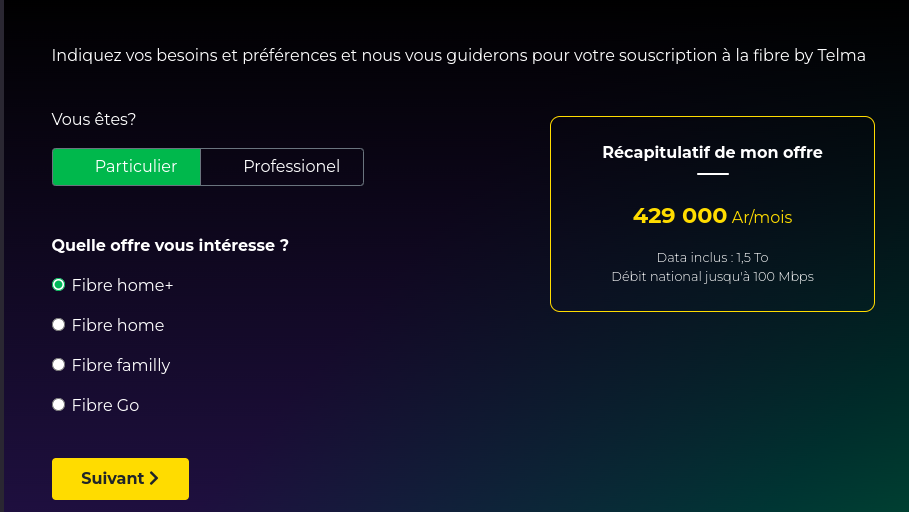
Task: Pick the Fibre familly radio button
Action: click(x=58, y=365)
